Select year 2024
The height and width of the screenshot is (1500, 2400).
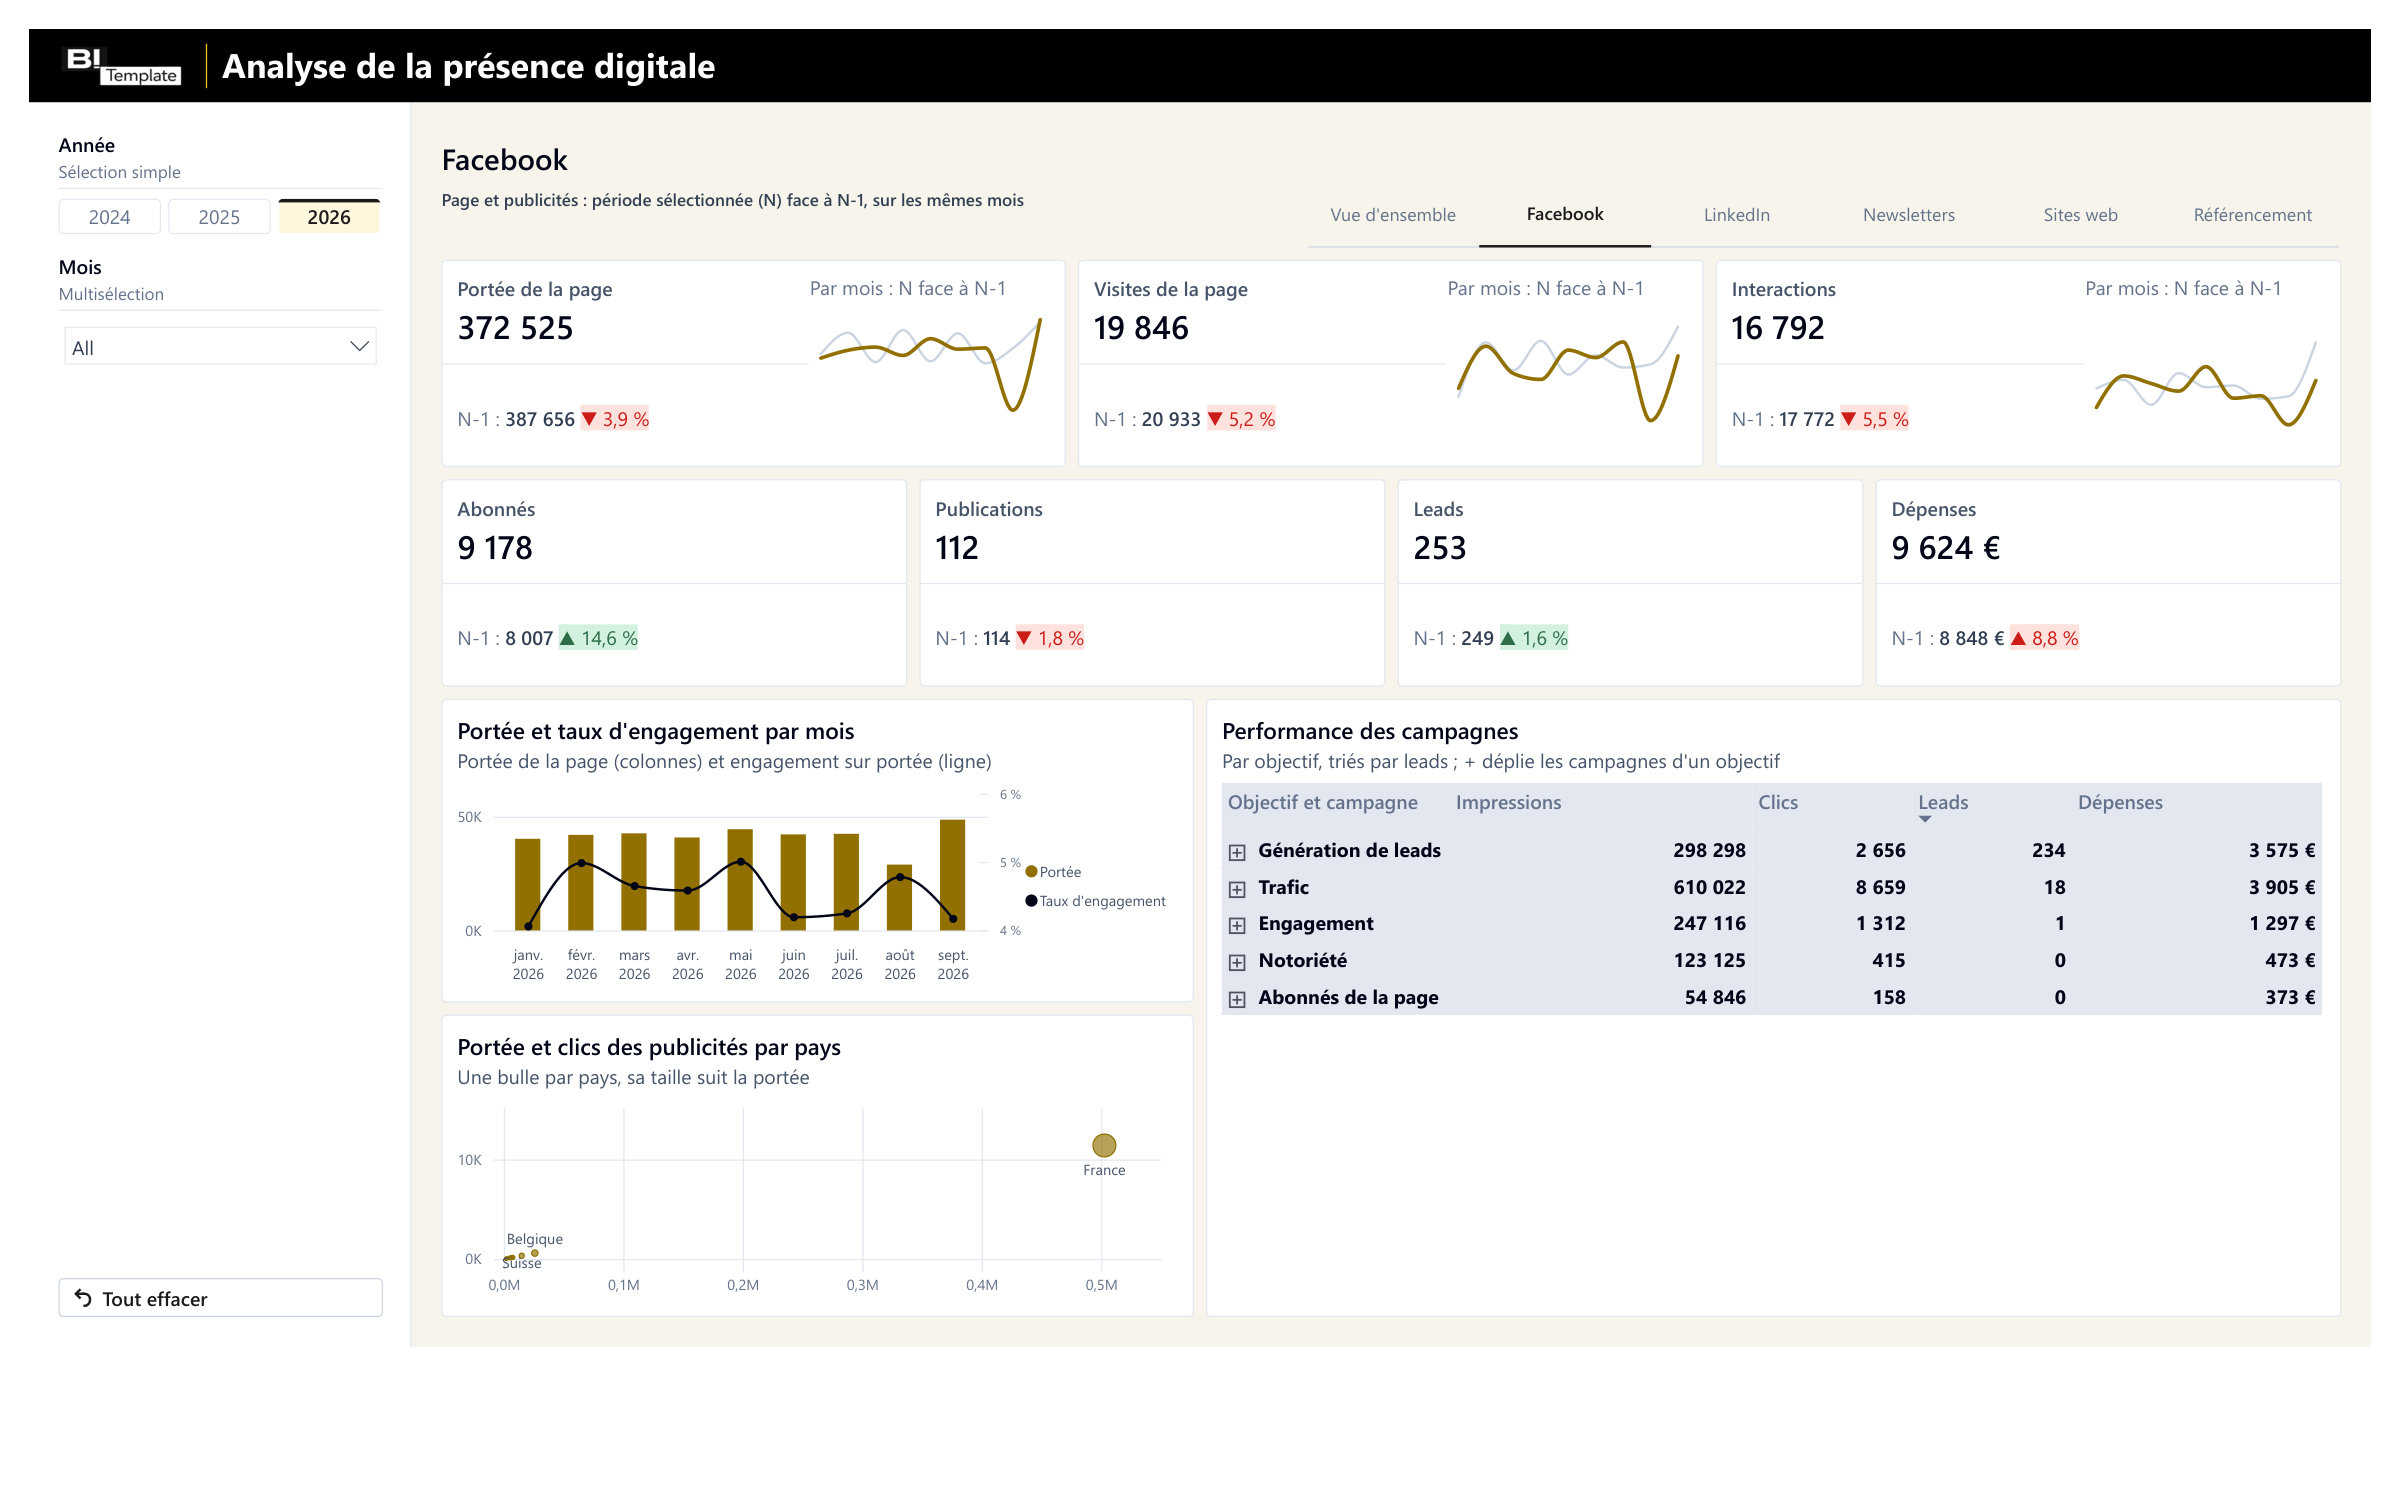click(110, 217)
